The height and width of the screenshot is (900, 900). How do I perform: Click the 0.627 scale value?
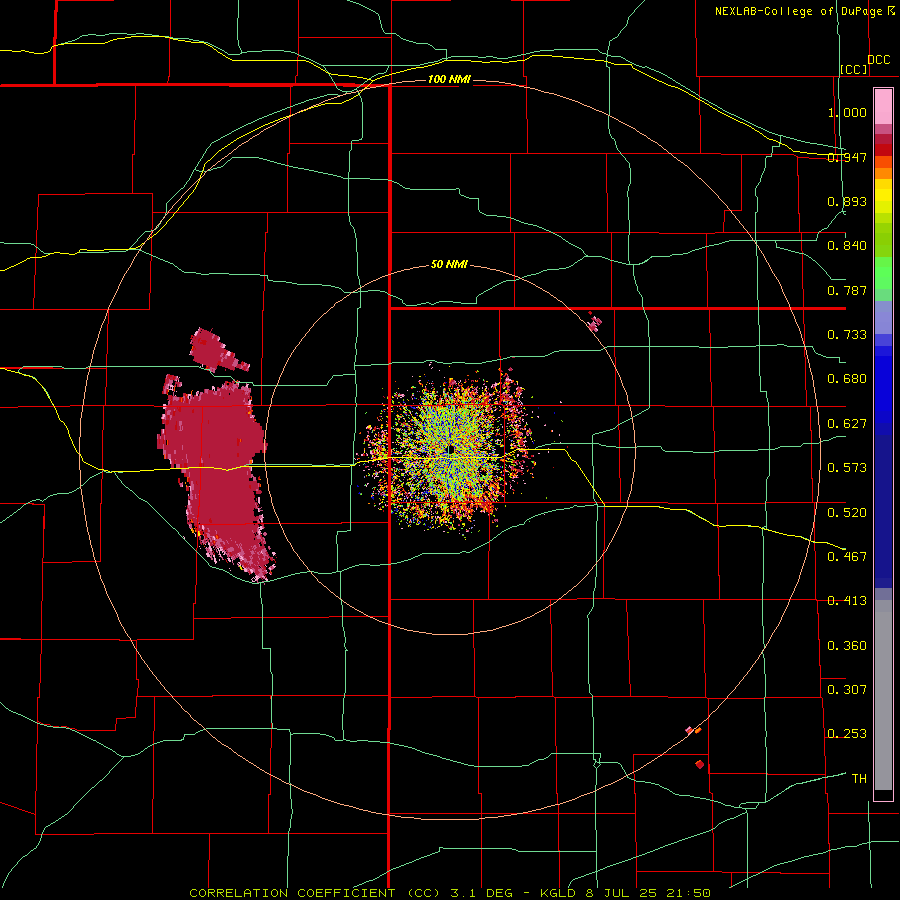coord(847,424)
